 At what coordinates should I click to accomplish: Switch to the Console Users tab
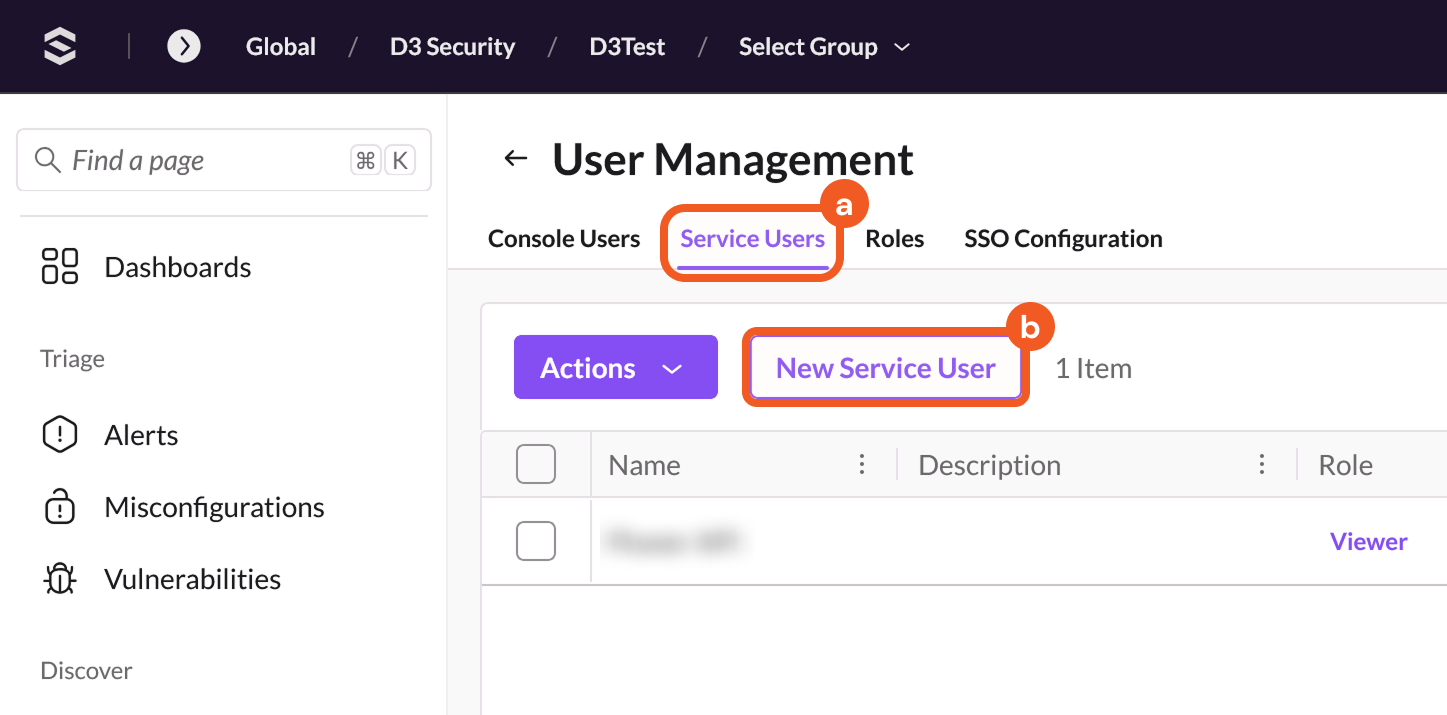click(564, 239)
